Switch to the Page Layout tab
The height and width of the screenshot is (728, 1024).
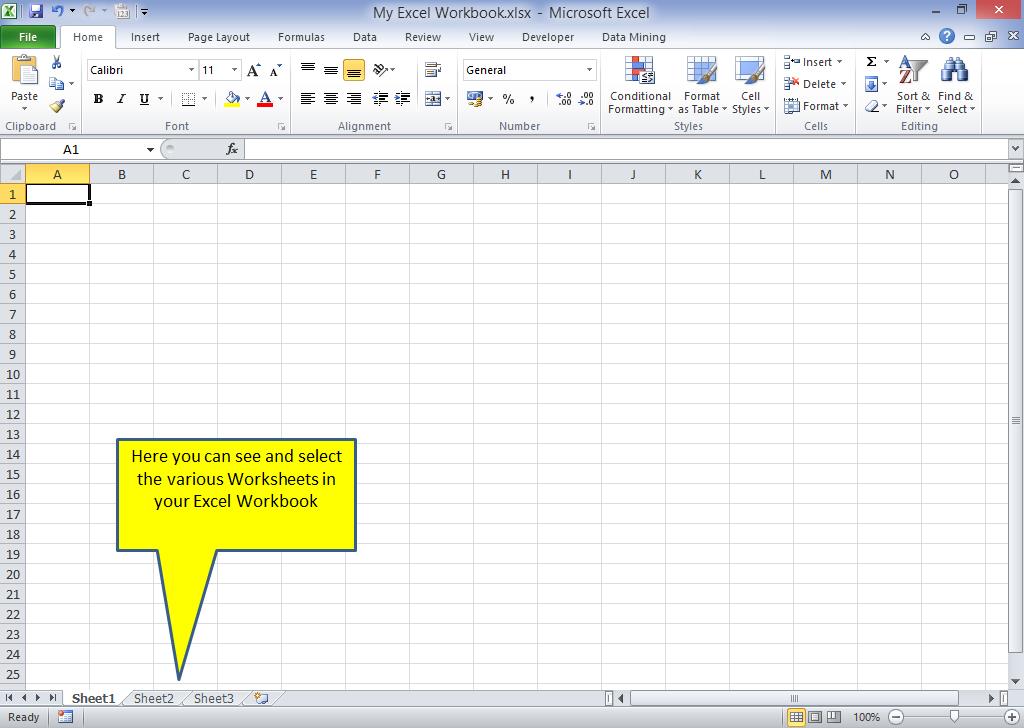tap(219, 37)
